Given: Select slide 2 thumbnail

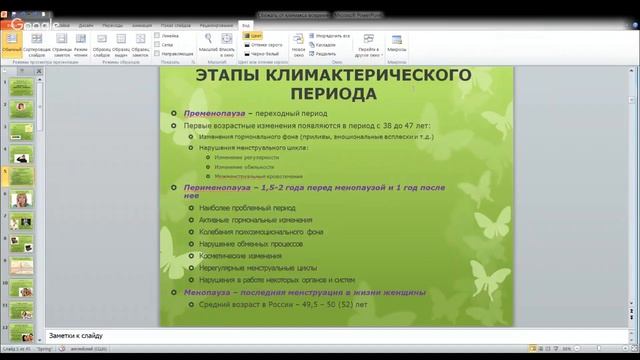Looking at the screenshot, I should tap(21, 109).
